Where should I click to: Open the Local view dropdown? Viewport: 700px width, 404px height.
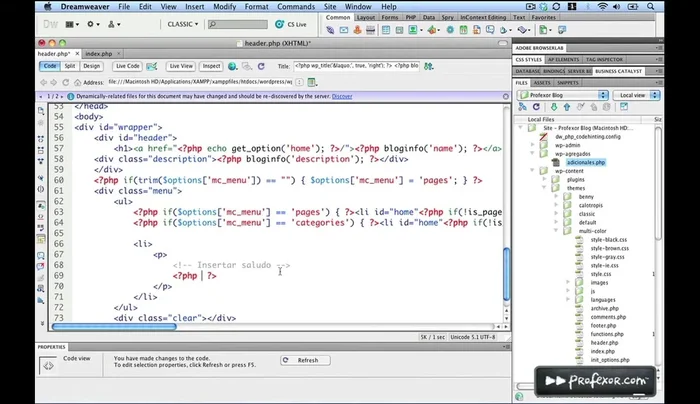[635, 95]
